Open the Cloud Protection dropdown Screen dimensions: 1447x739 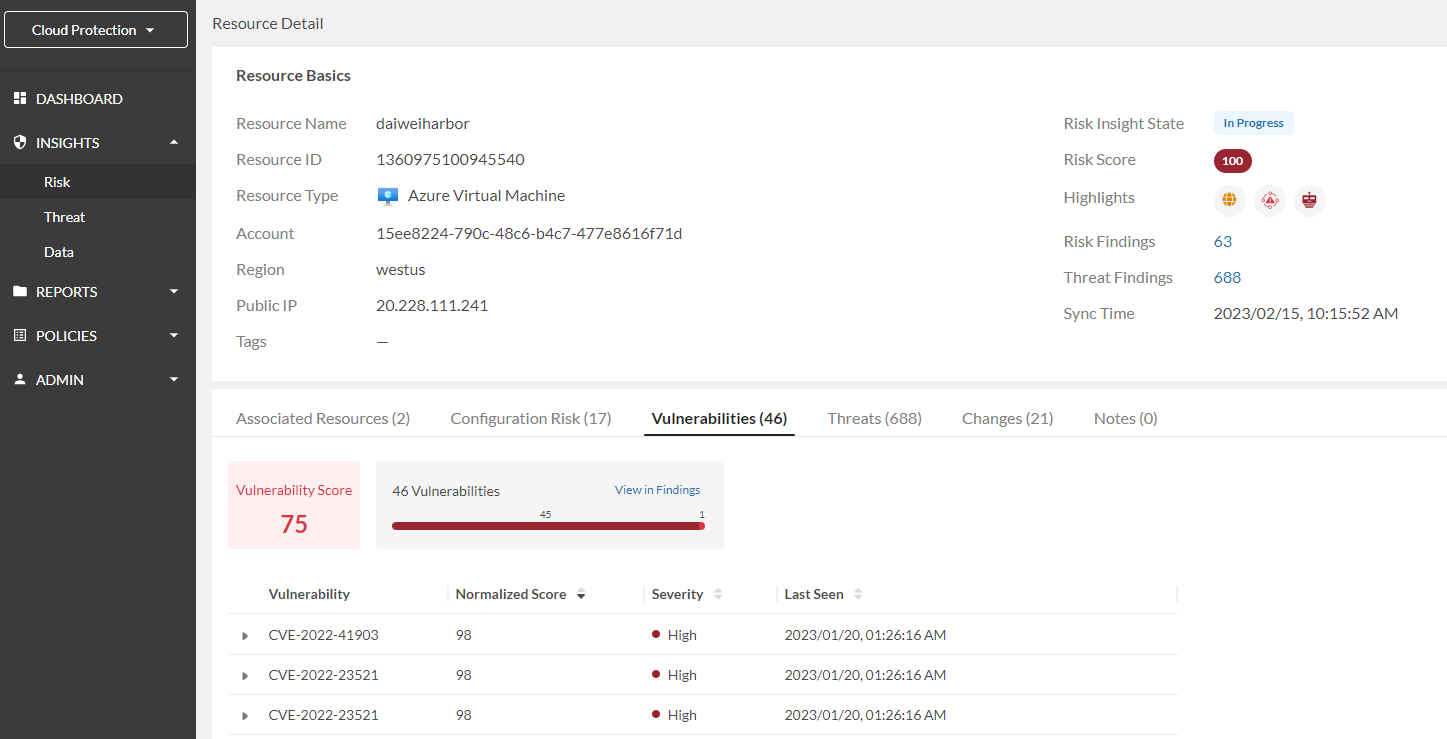96,30
